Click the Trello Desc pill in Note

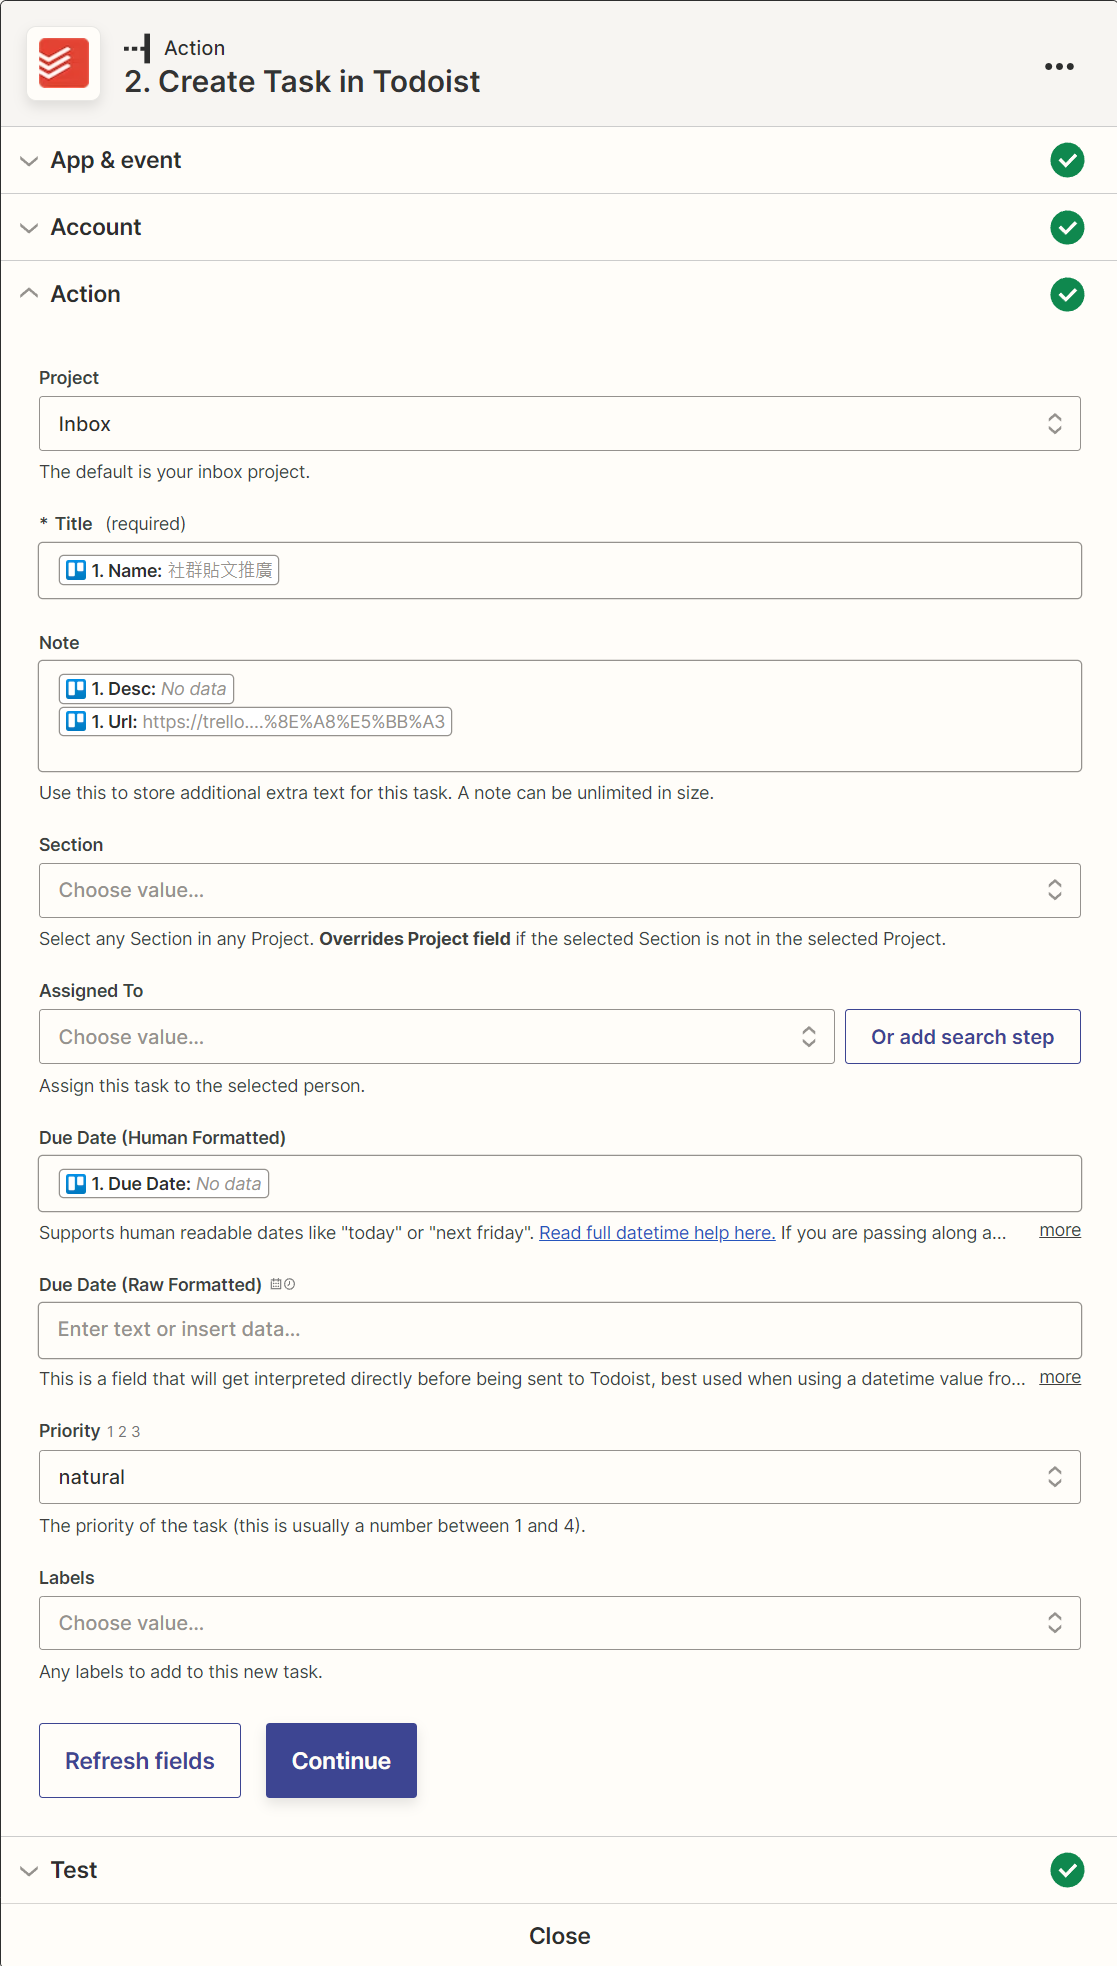pos(146,689)
